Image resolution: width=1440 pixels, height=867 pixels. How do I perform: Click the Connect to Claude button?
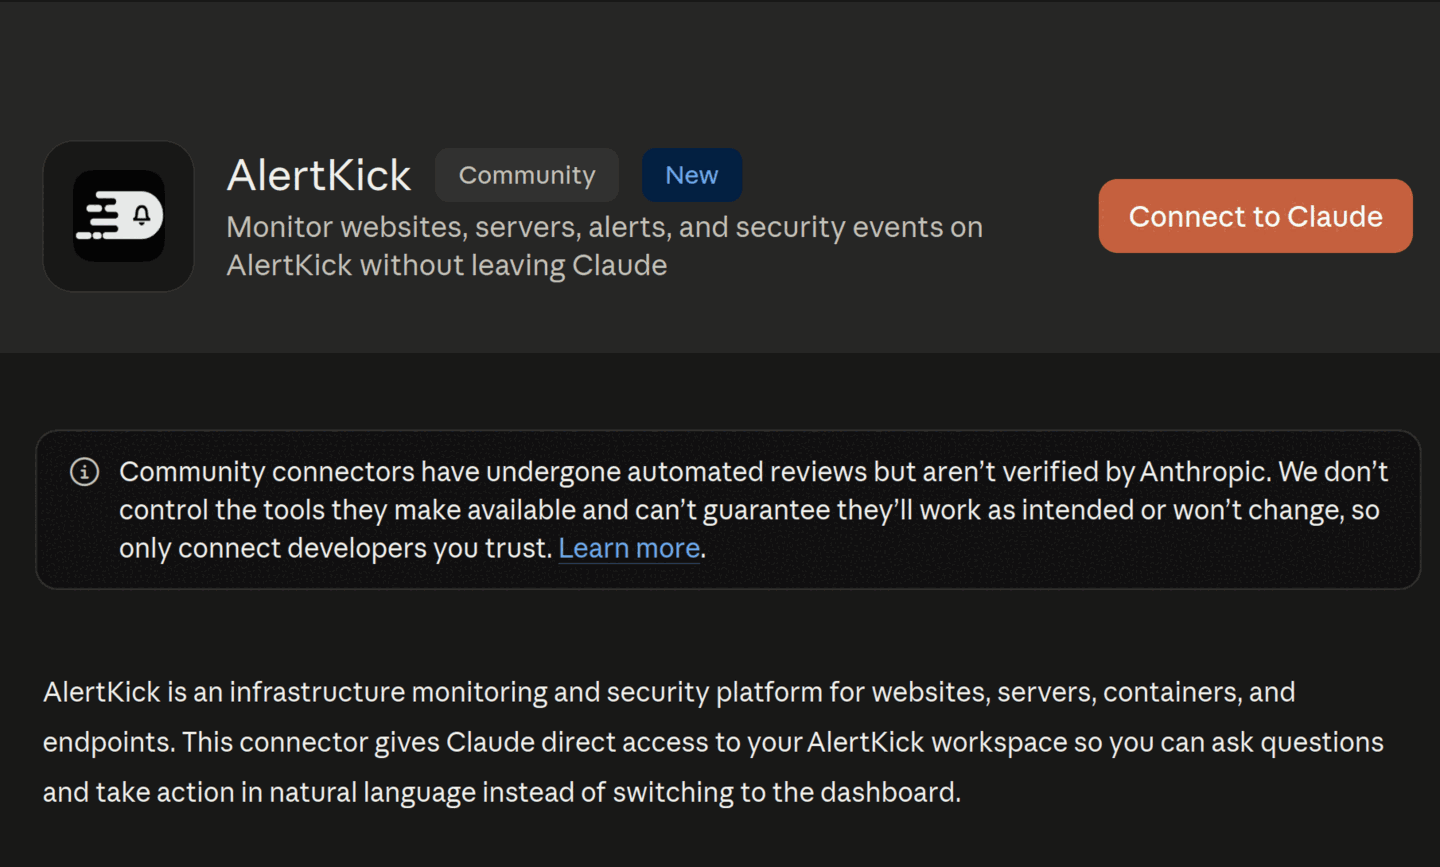point(1255,216)
